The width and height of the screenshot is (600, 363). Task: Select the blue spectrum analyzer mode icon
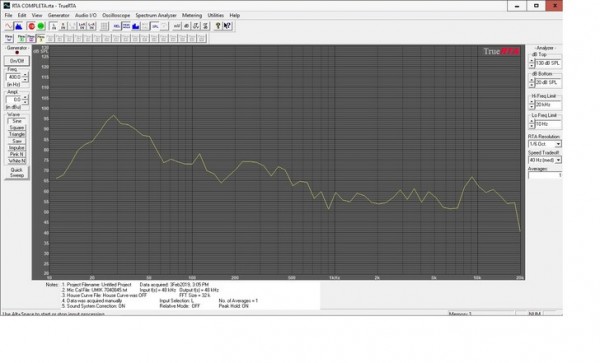(18, 26)
